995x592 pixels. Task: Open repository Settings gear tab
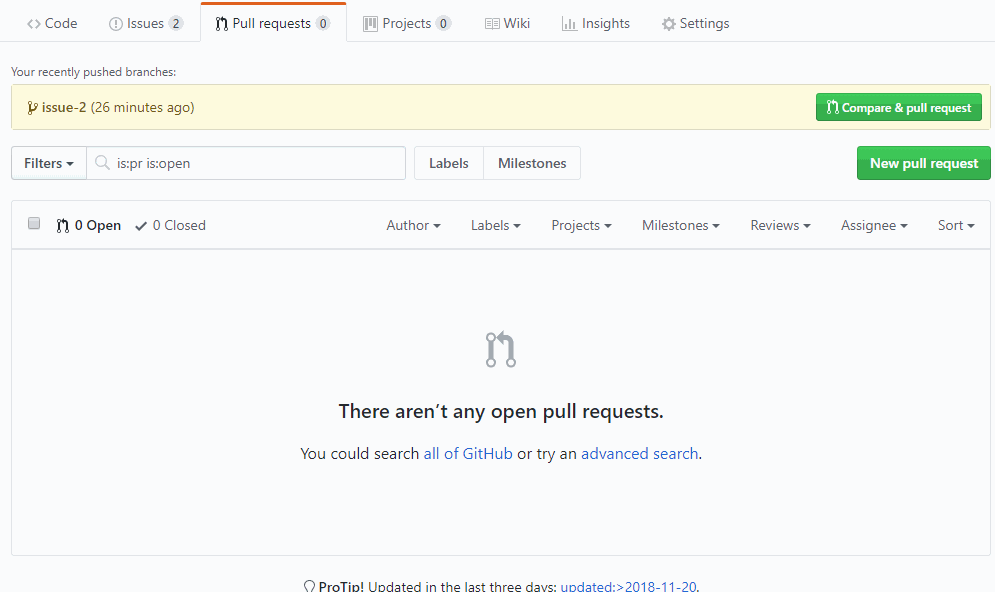(x=695, y=23)
